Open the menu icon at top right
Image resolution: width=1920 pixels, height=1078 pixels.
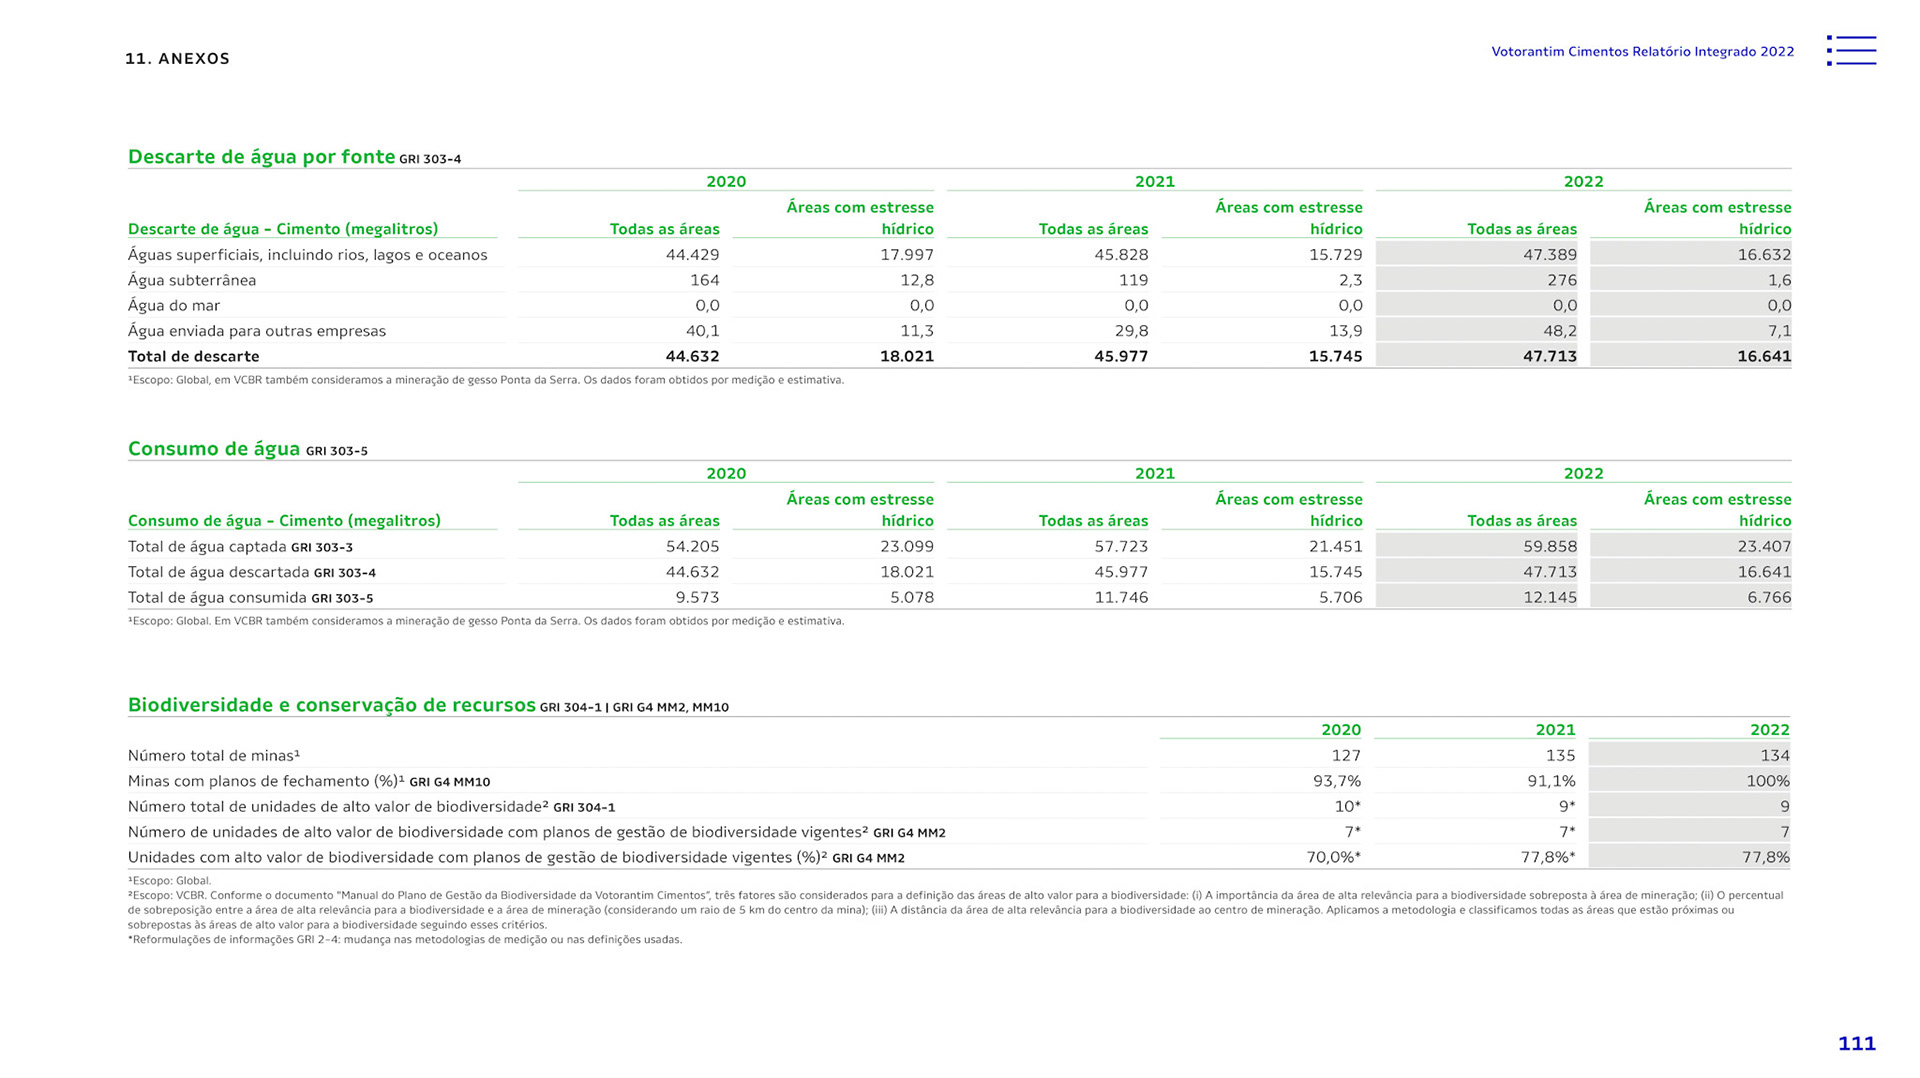(1851, 51)
